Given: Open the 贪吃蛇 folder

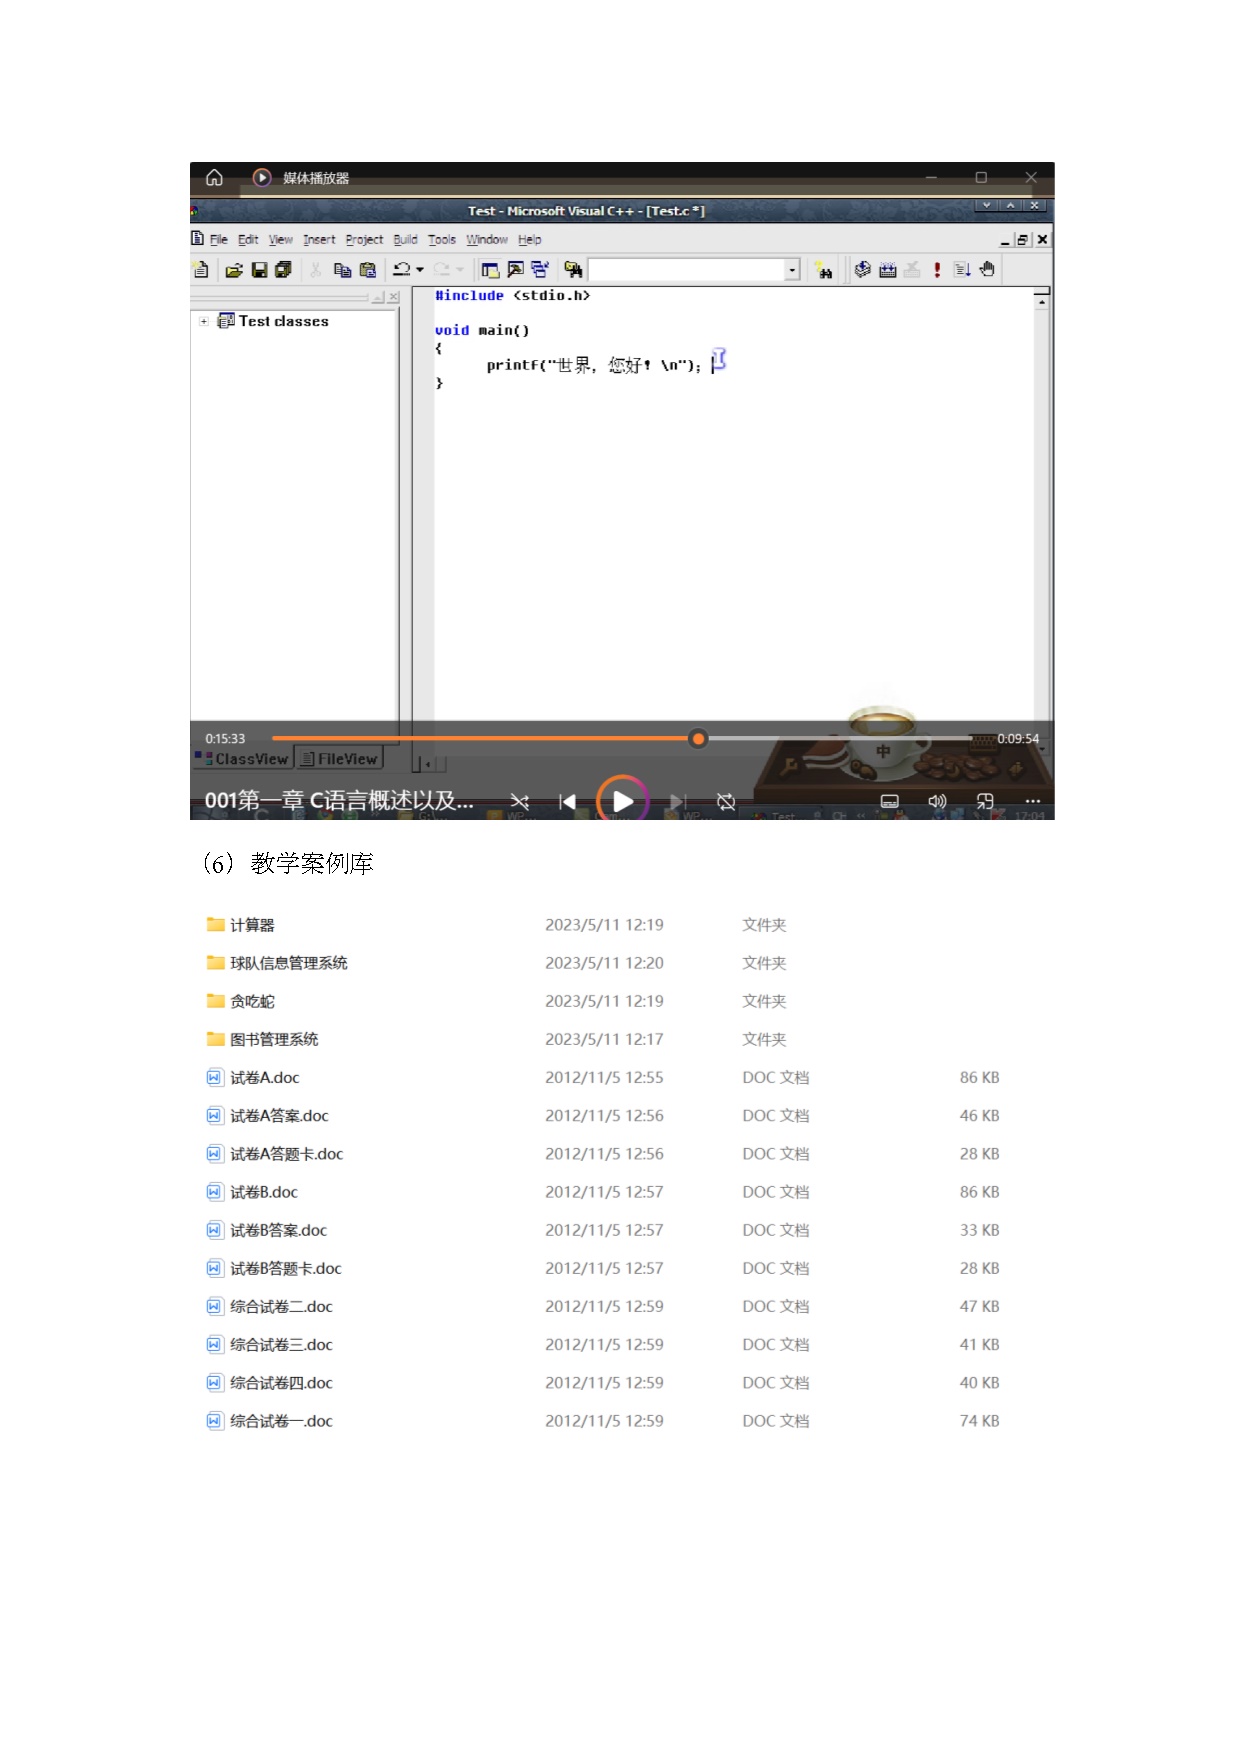Looking at the screenshot, I should pyautogui.click(x=252, y=1002).
